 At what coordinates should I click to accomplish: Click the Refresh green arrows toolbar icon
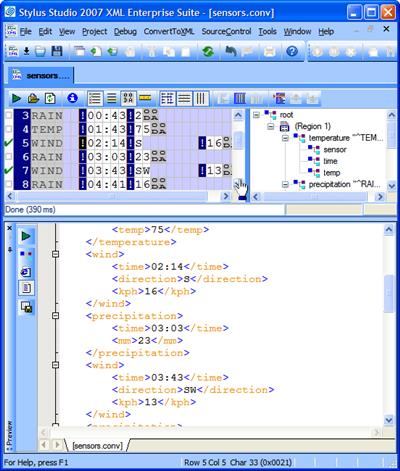[208, 51]
